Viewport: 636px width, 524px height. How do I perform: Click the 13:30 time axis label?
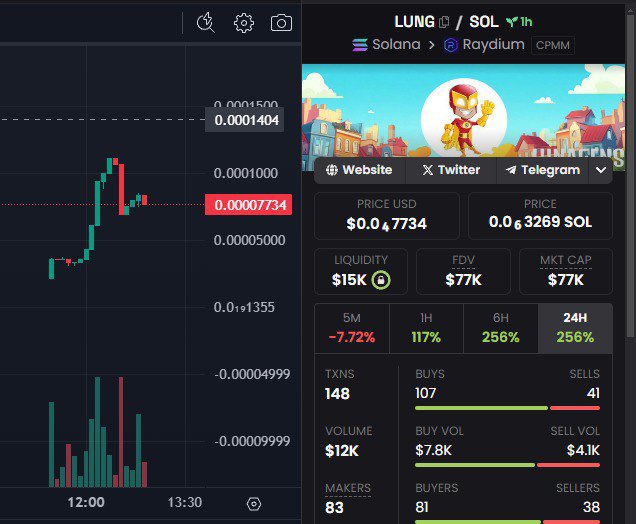pos(185,503)
